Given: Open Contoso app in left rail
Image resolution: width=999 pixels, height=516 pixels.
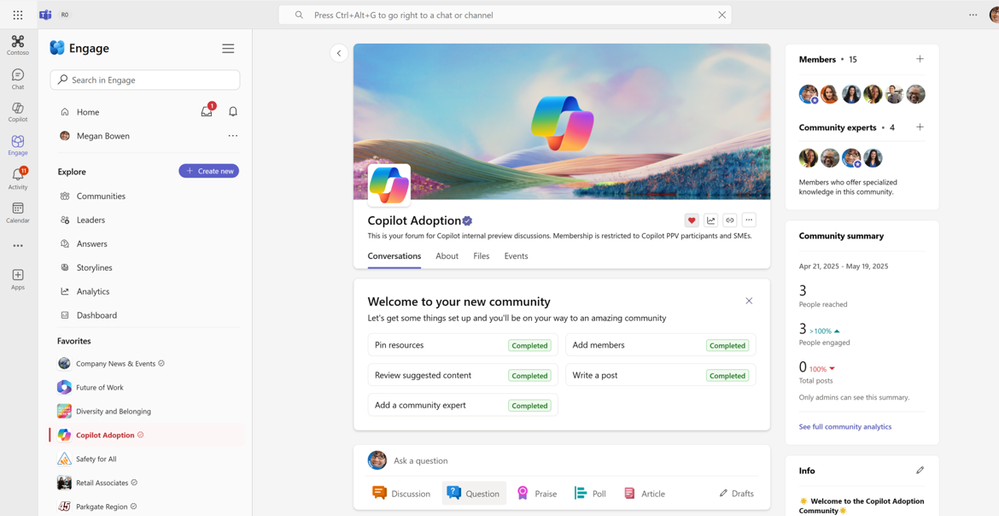Looking at the screenshot, I should [x=18, y=45].
